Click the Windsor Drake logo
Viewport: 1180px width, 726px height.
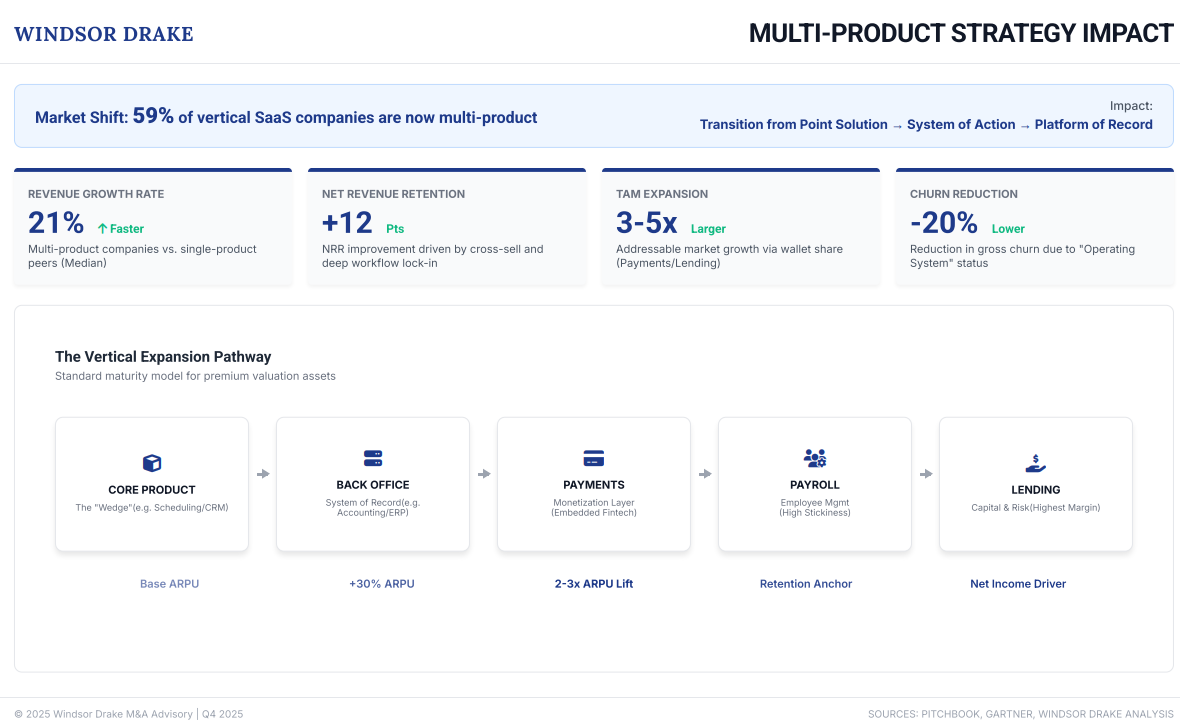click(103, 33)
